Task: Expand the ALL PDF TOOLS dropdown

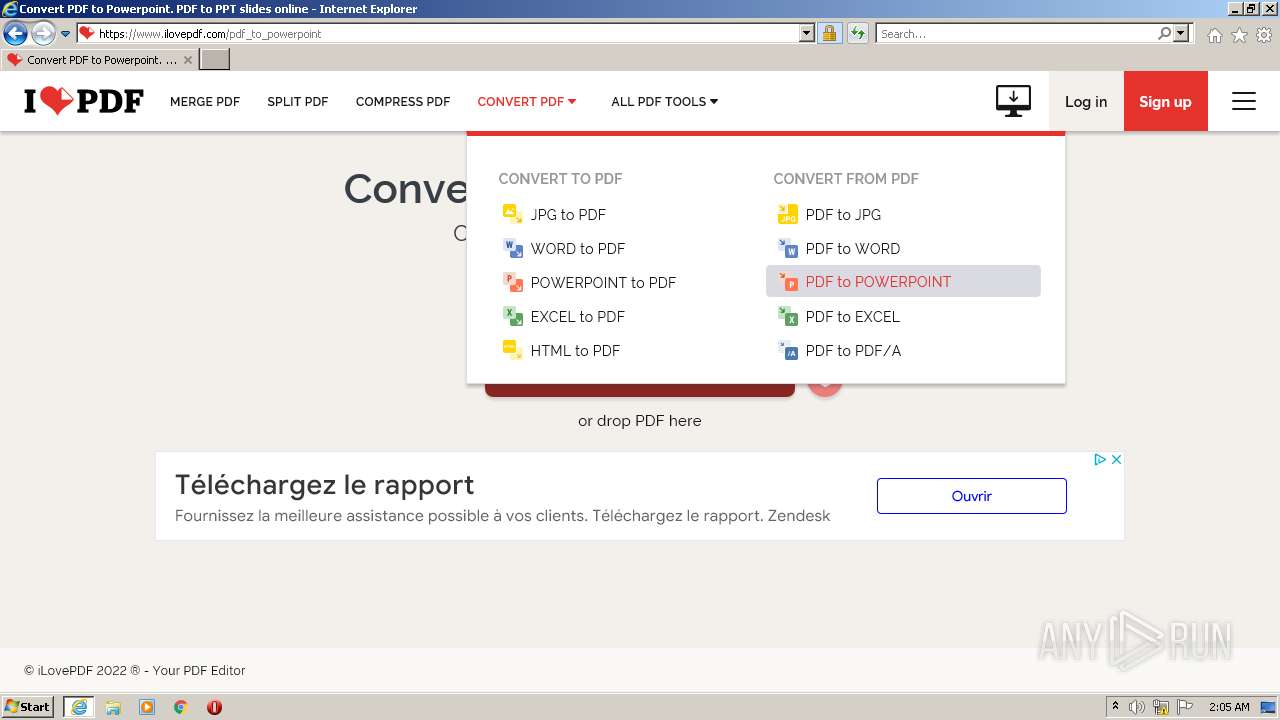Action: 665,101
